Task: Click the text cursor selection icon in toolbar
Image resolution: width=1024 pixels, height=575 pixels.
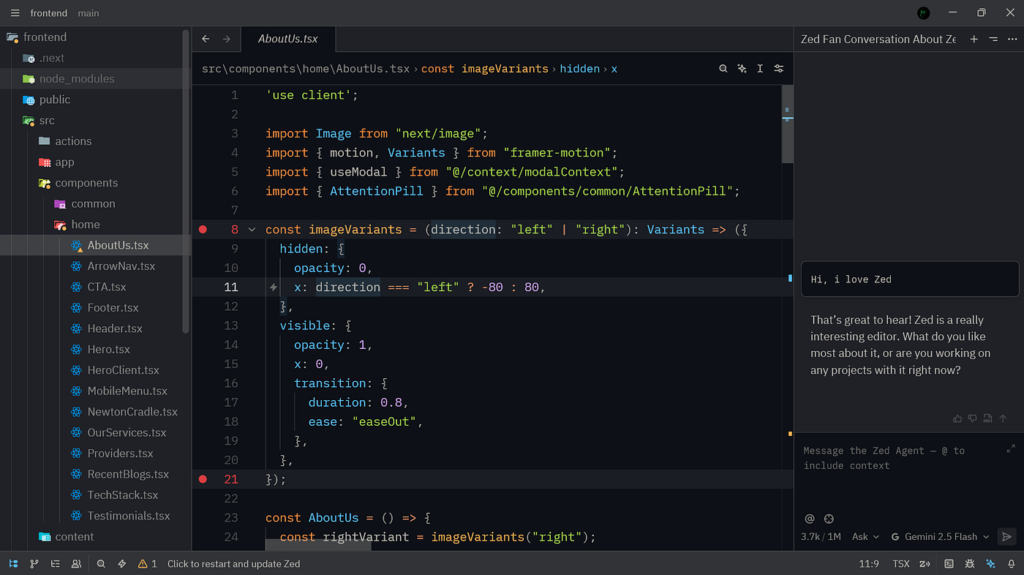Action: click(760, 69)
